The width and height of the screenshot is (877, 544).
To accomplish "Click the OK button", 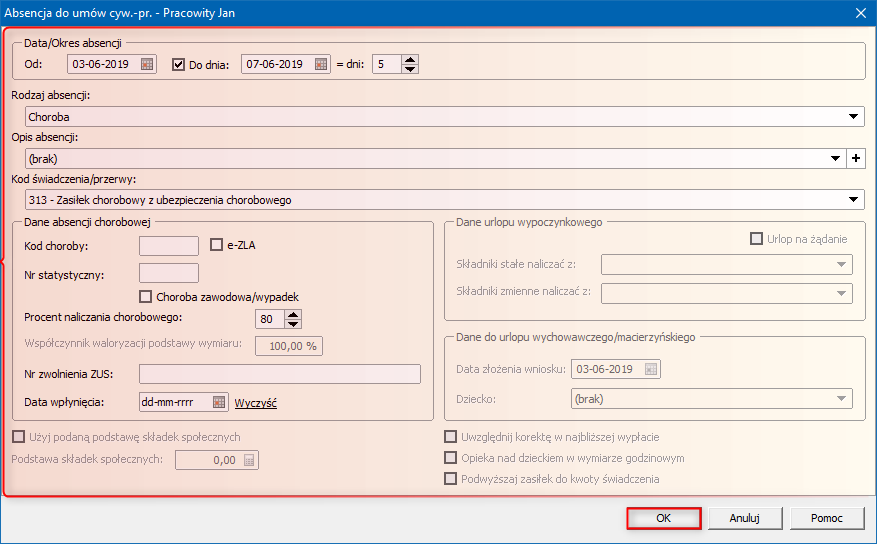I will coord(663,518).
